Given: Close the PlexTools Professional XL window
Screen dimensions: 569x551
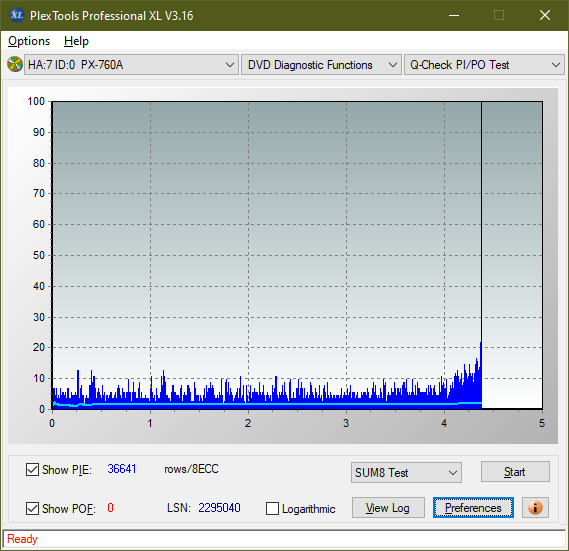Looking at the screenshot, I should point(545,15).
